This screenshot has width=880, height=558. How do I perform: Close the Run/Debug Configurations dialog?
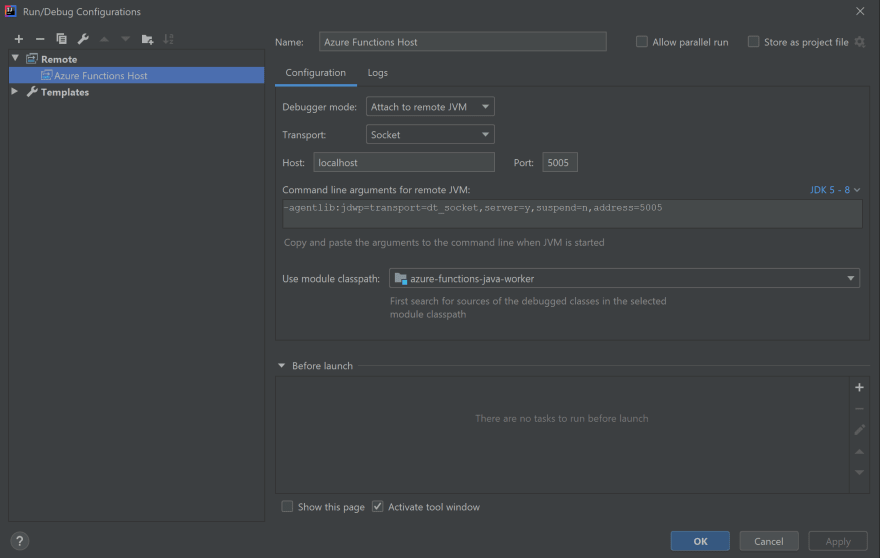pyautogui.click(x=860, y=11)
